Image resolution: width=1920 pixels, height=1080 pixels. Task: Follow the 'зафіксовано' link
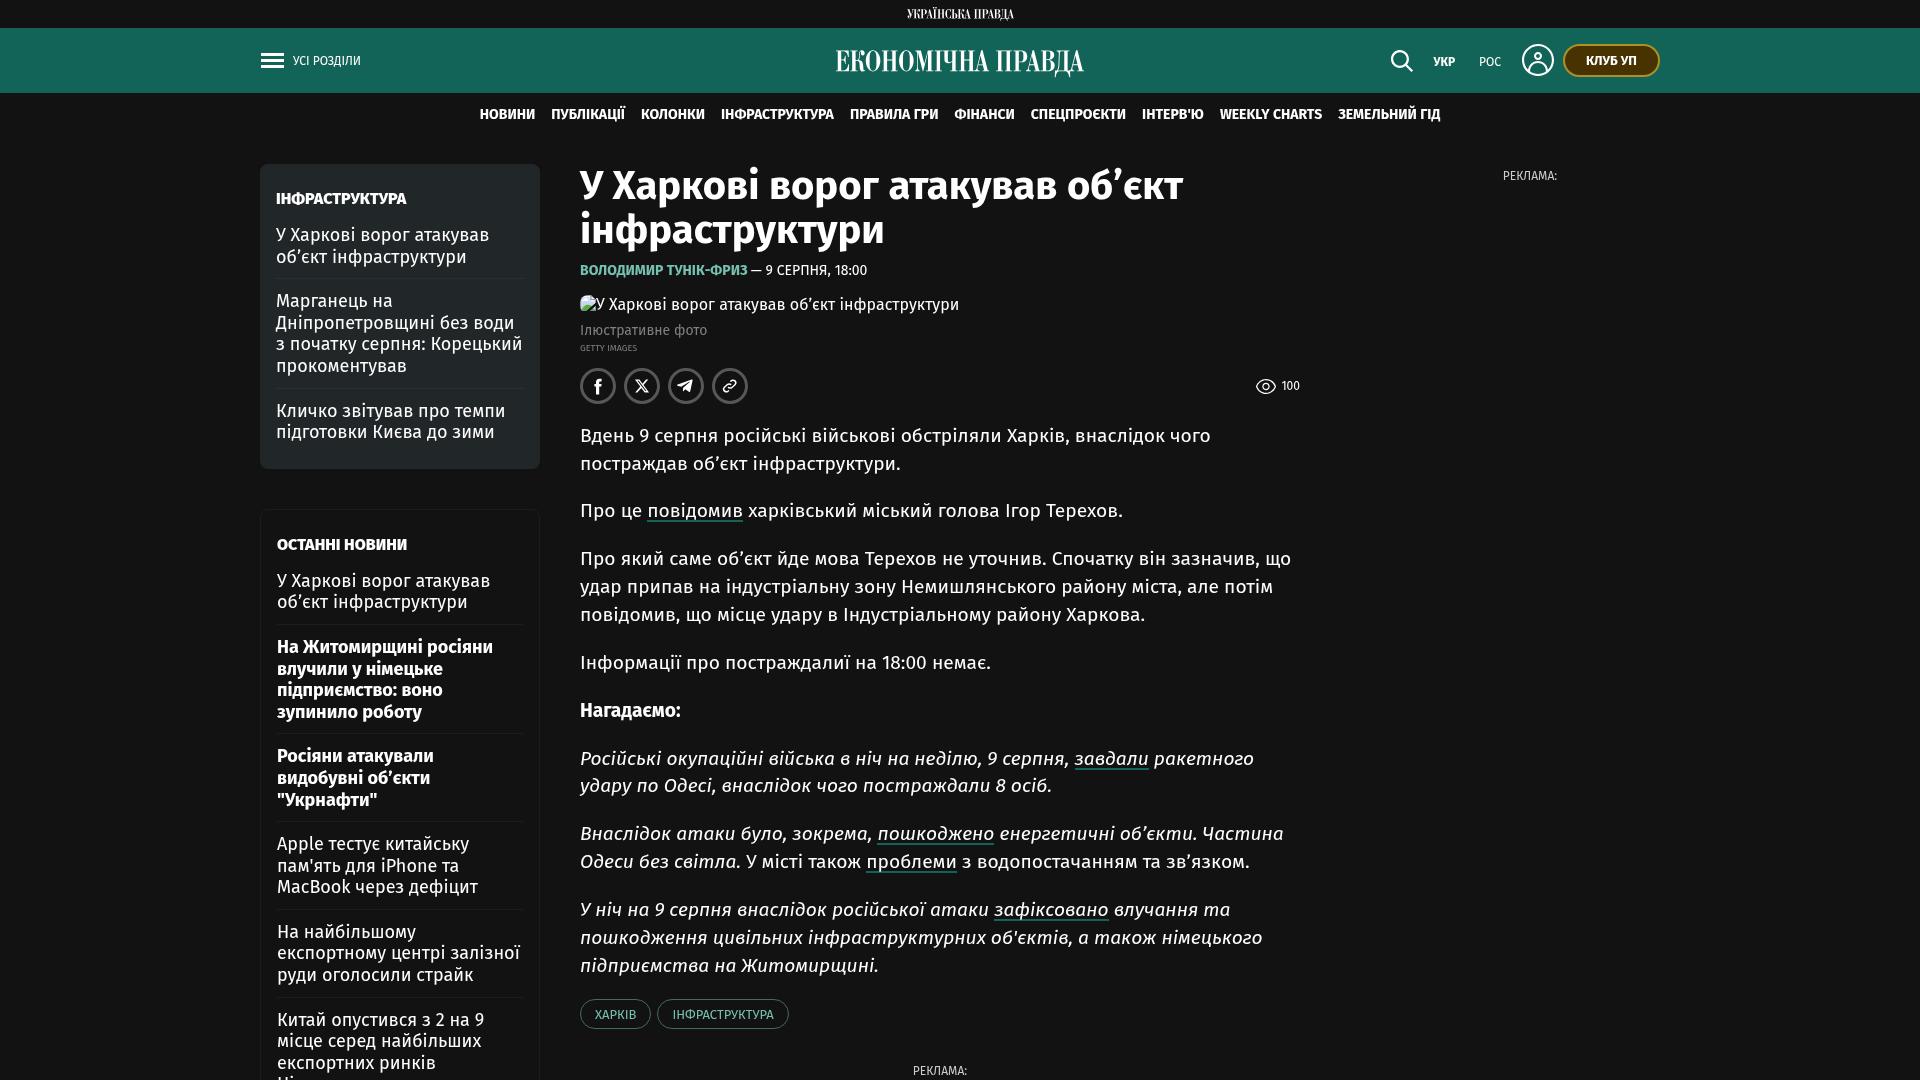point(1051,910)
